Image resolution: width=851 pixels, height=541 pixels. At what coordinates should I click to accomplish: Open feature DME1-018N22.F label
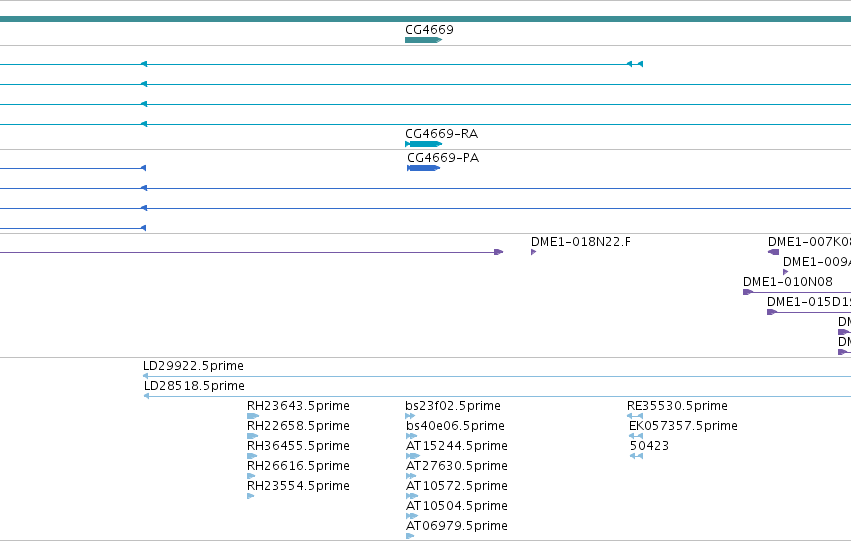click(x=581, y=241)
